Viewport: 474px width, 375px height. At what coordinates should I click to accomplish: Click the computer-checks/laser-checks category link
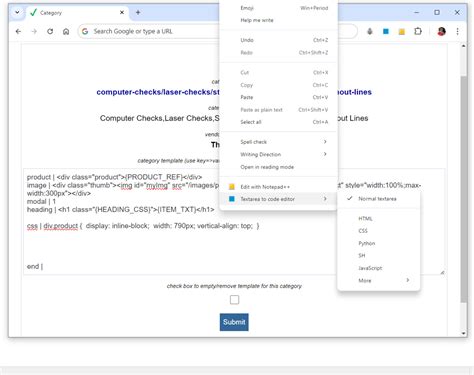[158, 92]
